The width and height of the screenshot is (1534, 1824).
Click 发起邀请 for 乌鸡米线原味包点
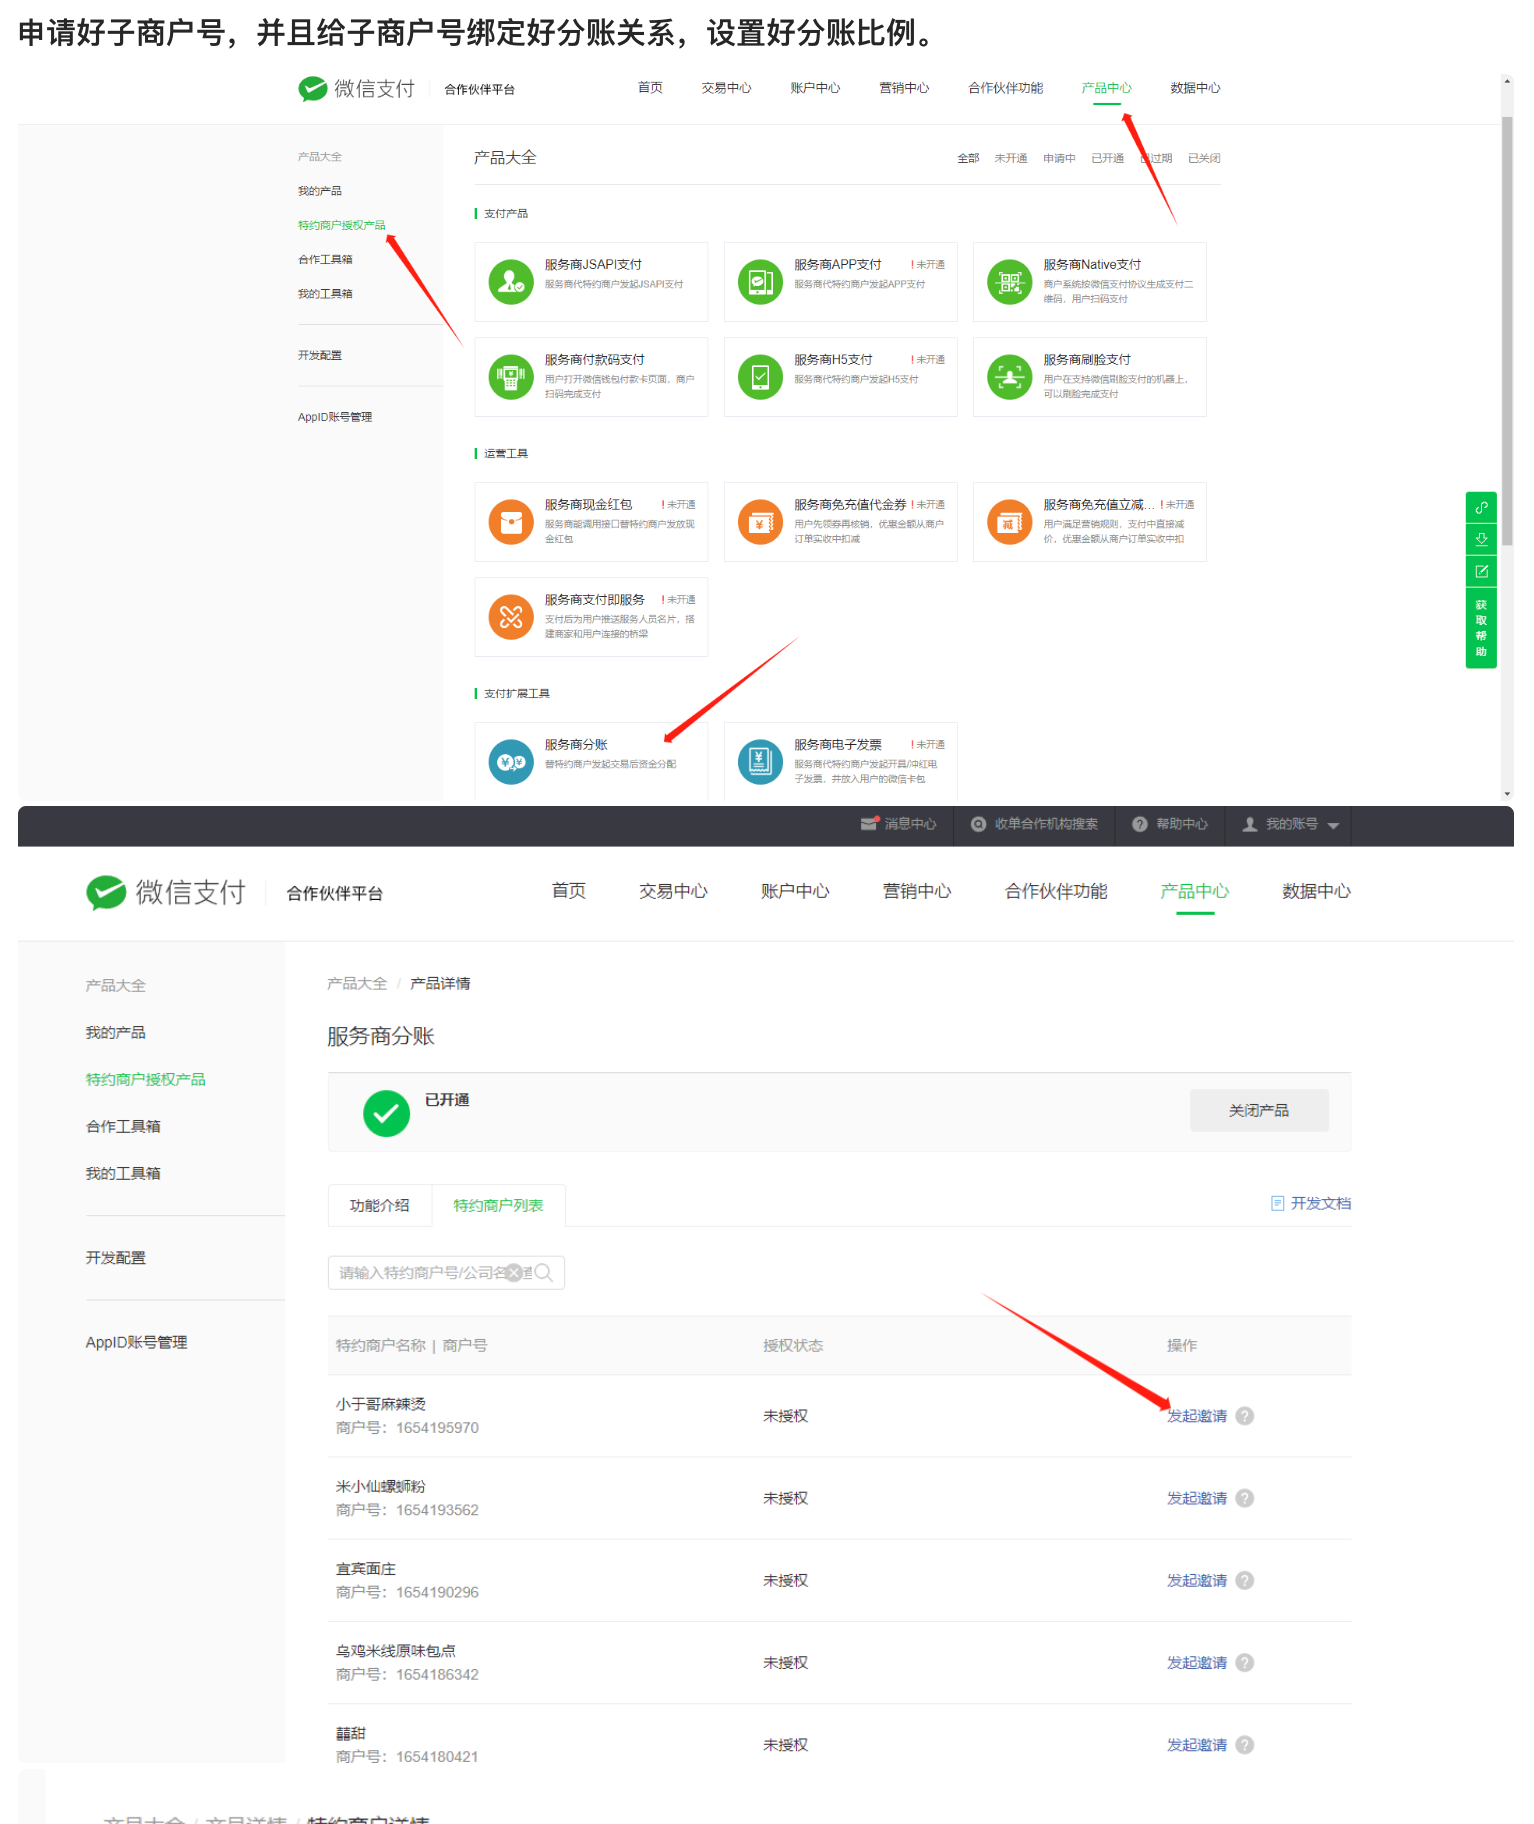[1197, 1662]
